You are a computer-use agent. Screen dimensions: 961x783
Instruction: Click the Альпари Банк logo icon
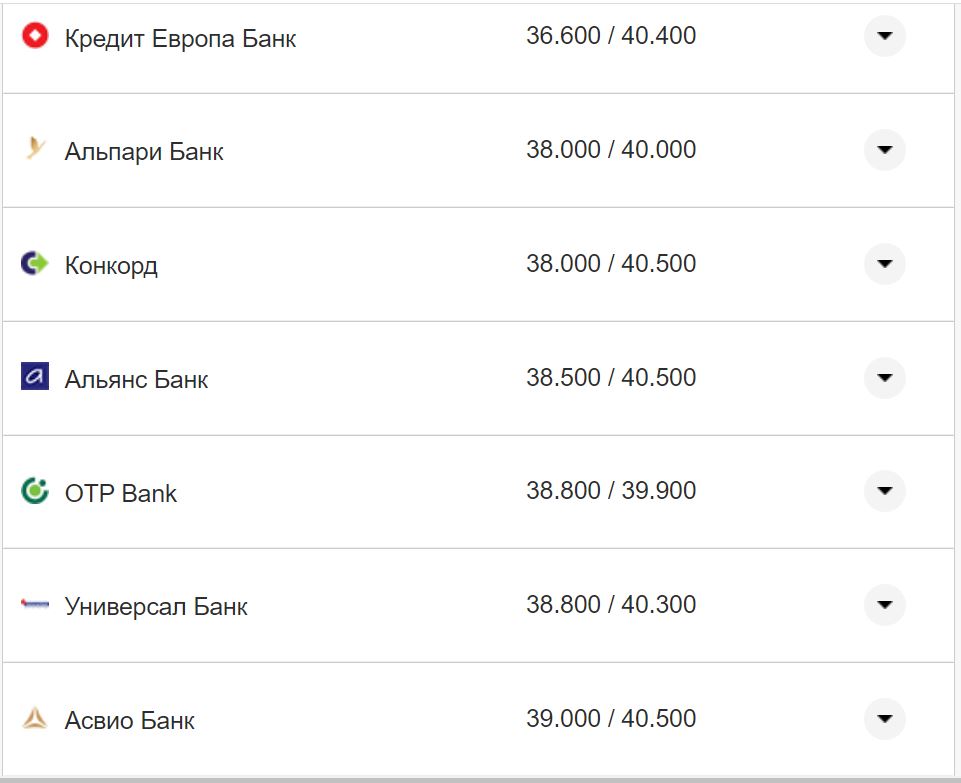tap(35, 150)
